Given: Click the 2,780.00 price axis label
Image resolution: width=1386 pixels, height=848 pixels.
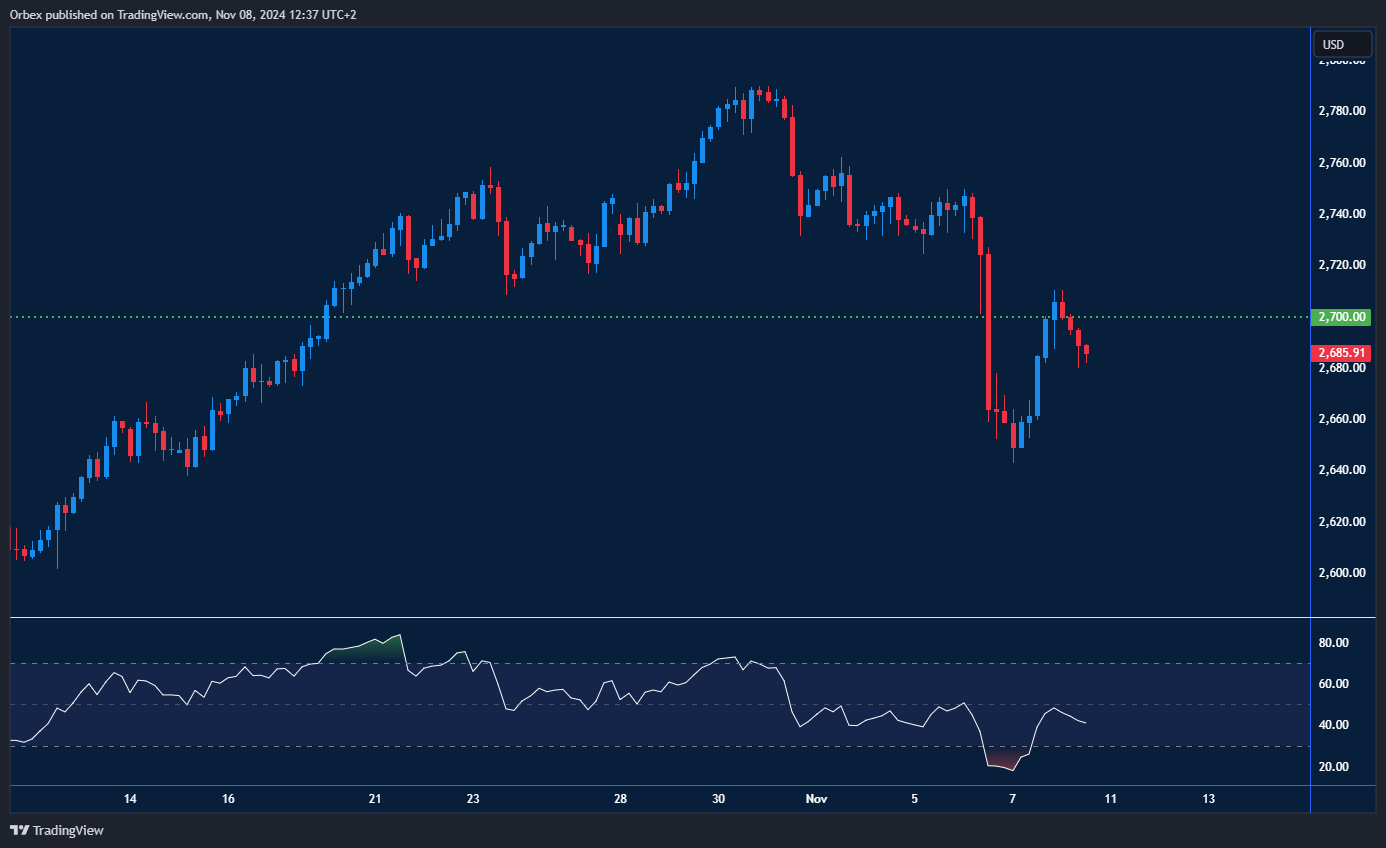Looking at the screenshot, I should coord(1342,111).
